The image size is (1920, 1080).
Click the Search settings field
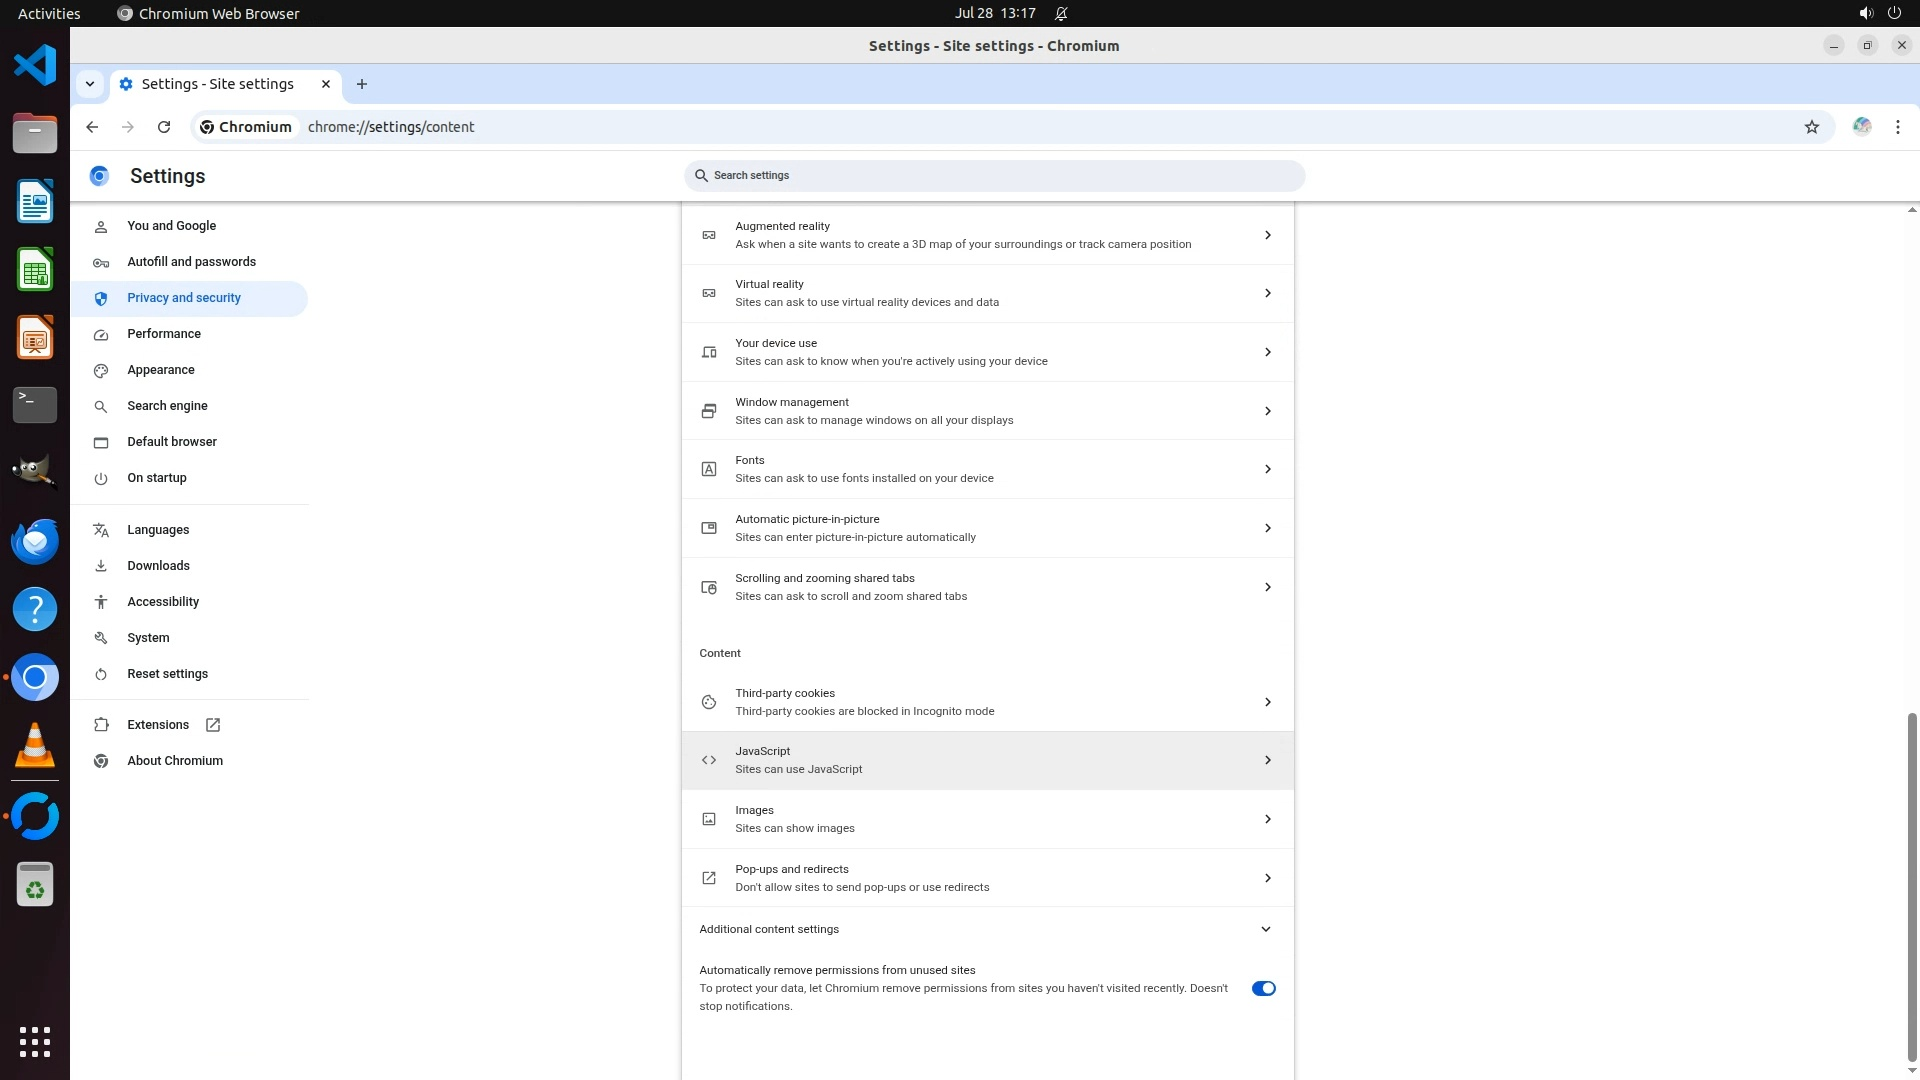(994, 176)
